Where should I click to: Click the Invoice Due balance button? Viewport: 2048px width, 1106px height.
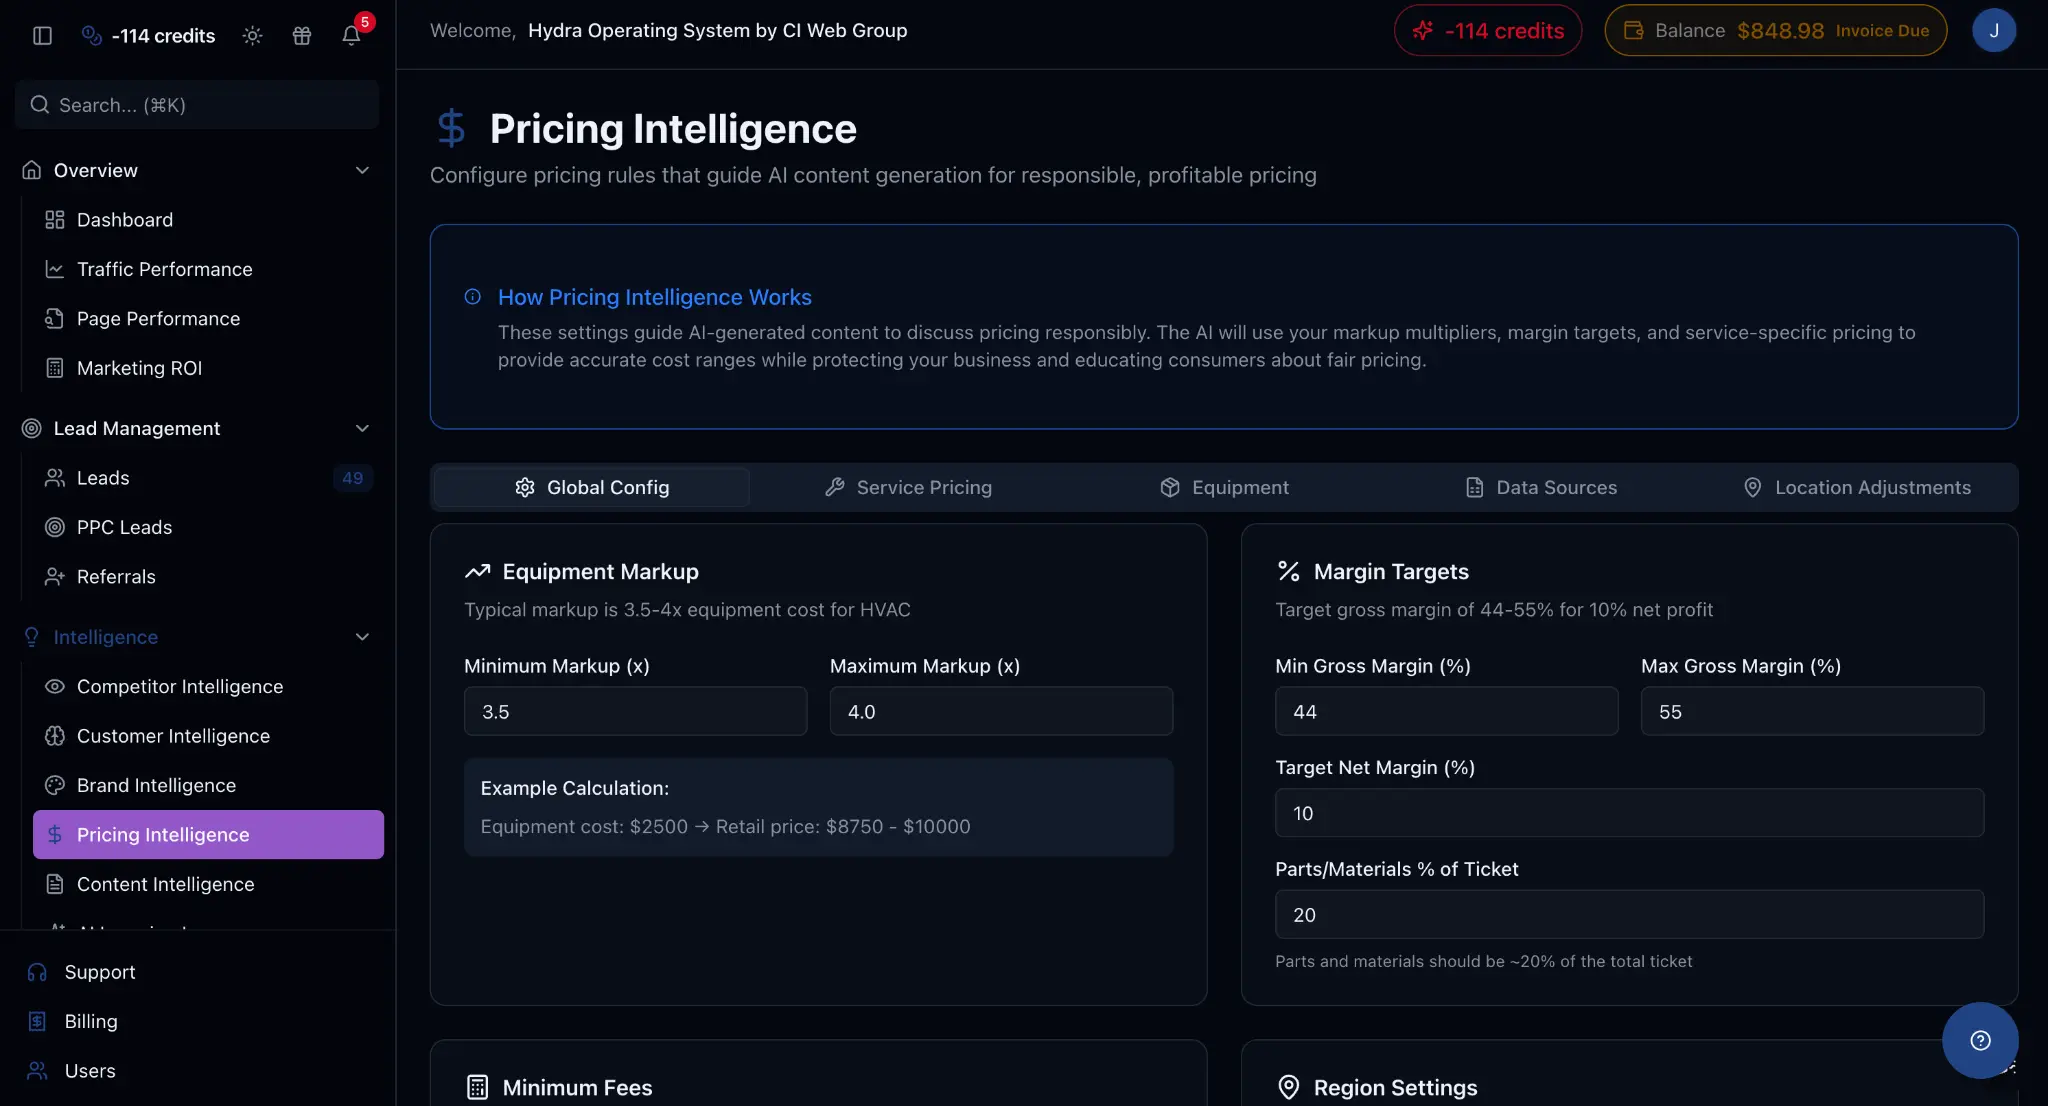click(1775, 30)
